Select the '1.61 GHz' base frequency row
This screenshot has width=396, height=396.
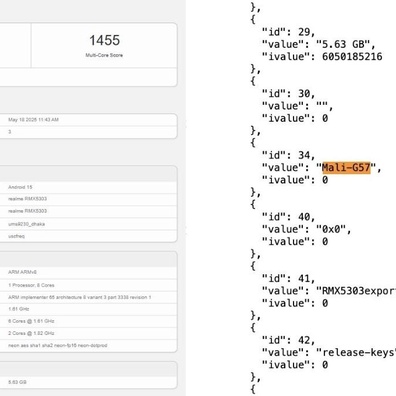[x=88, y=309]
